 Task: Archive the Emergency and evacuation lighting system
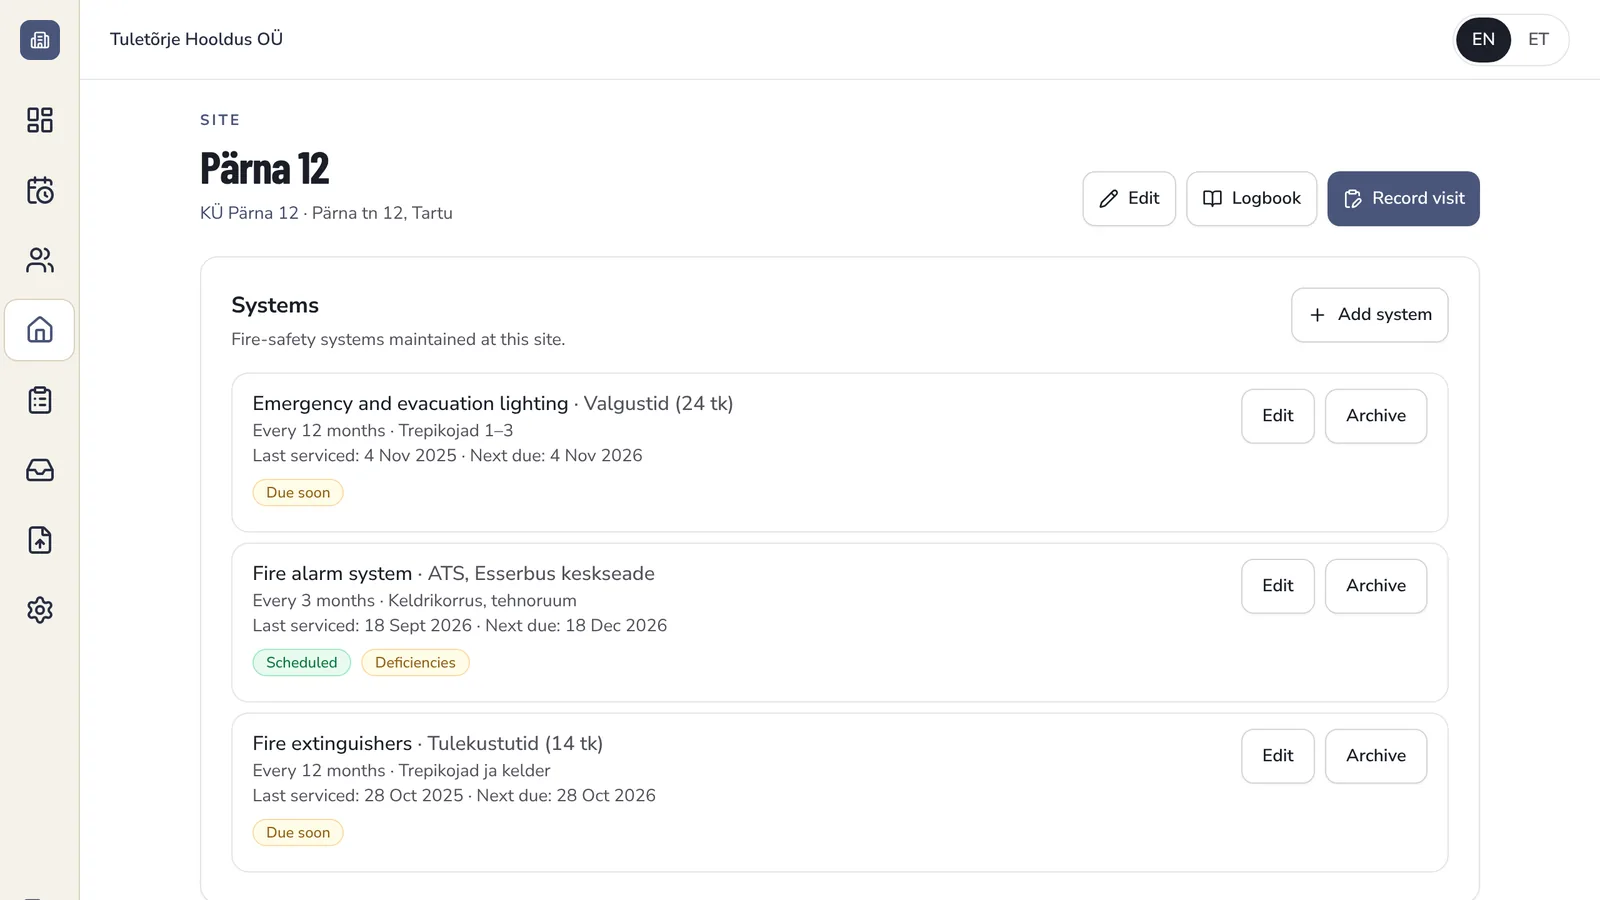1375,416
